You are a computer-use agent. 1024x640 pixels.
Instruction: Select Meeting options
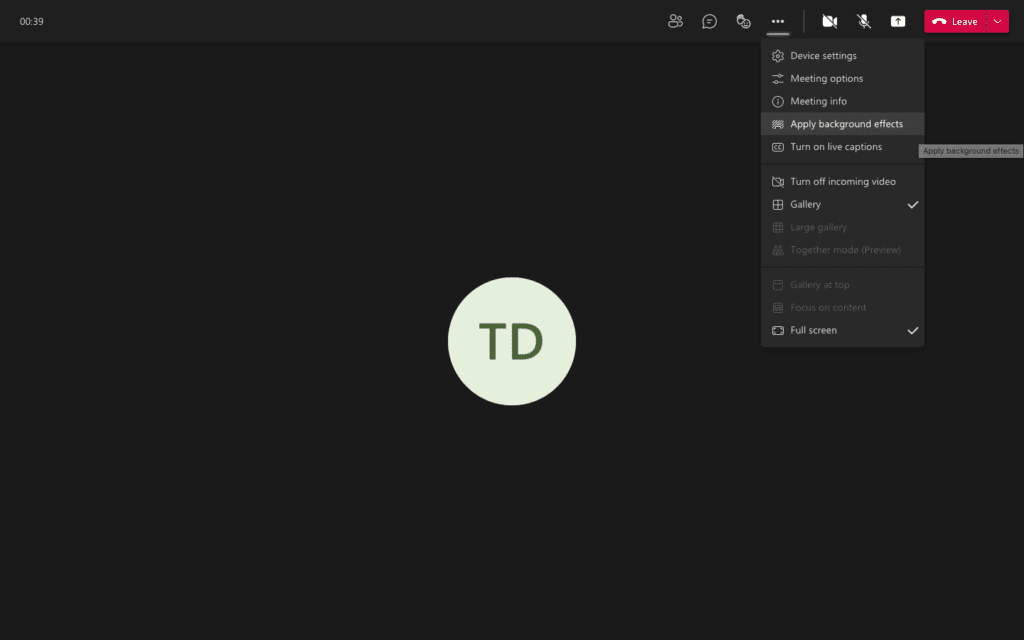point(827,78)
